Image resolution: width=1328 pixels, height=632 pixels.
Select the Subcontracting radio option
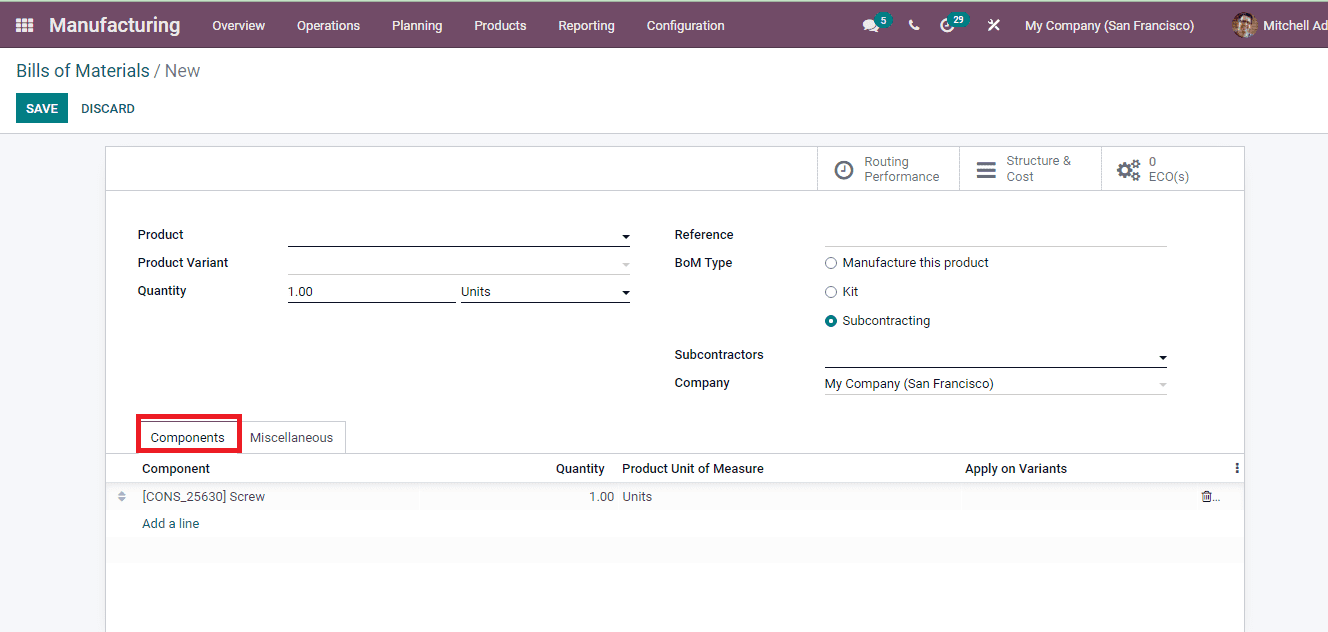(831, 320)
